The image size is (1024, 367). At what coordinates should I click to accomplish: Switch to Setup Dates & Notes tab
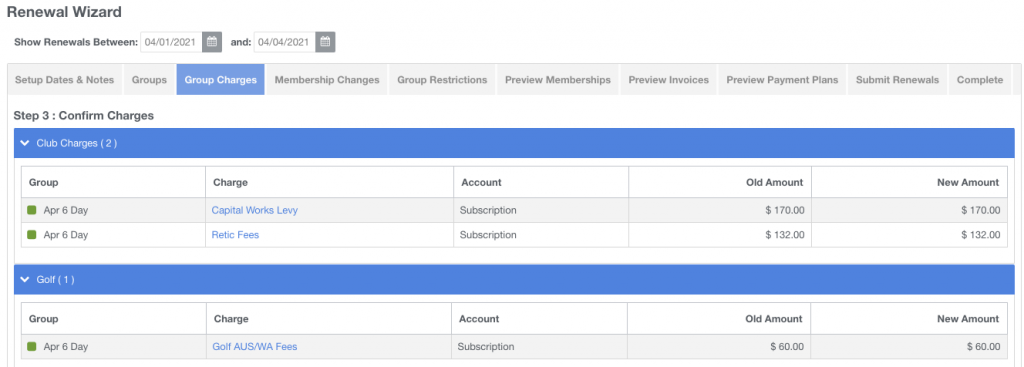point(65,80)
